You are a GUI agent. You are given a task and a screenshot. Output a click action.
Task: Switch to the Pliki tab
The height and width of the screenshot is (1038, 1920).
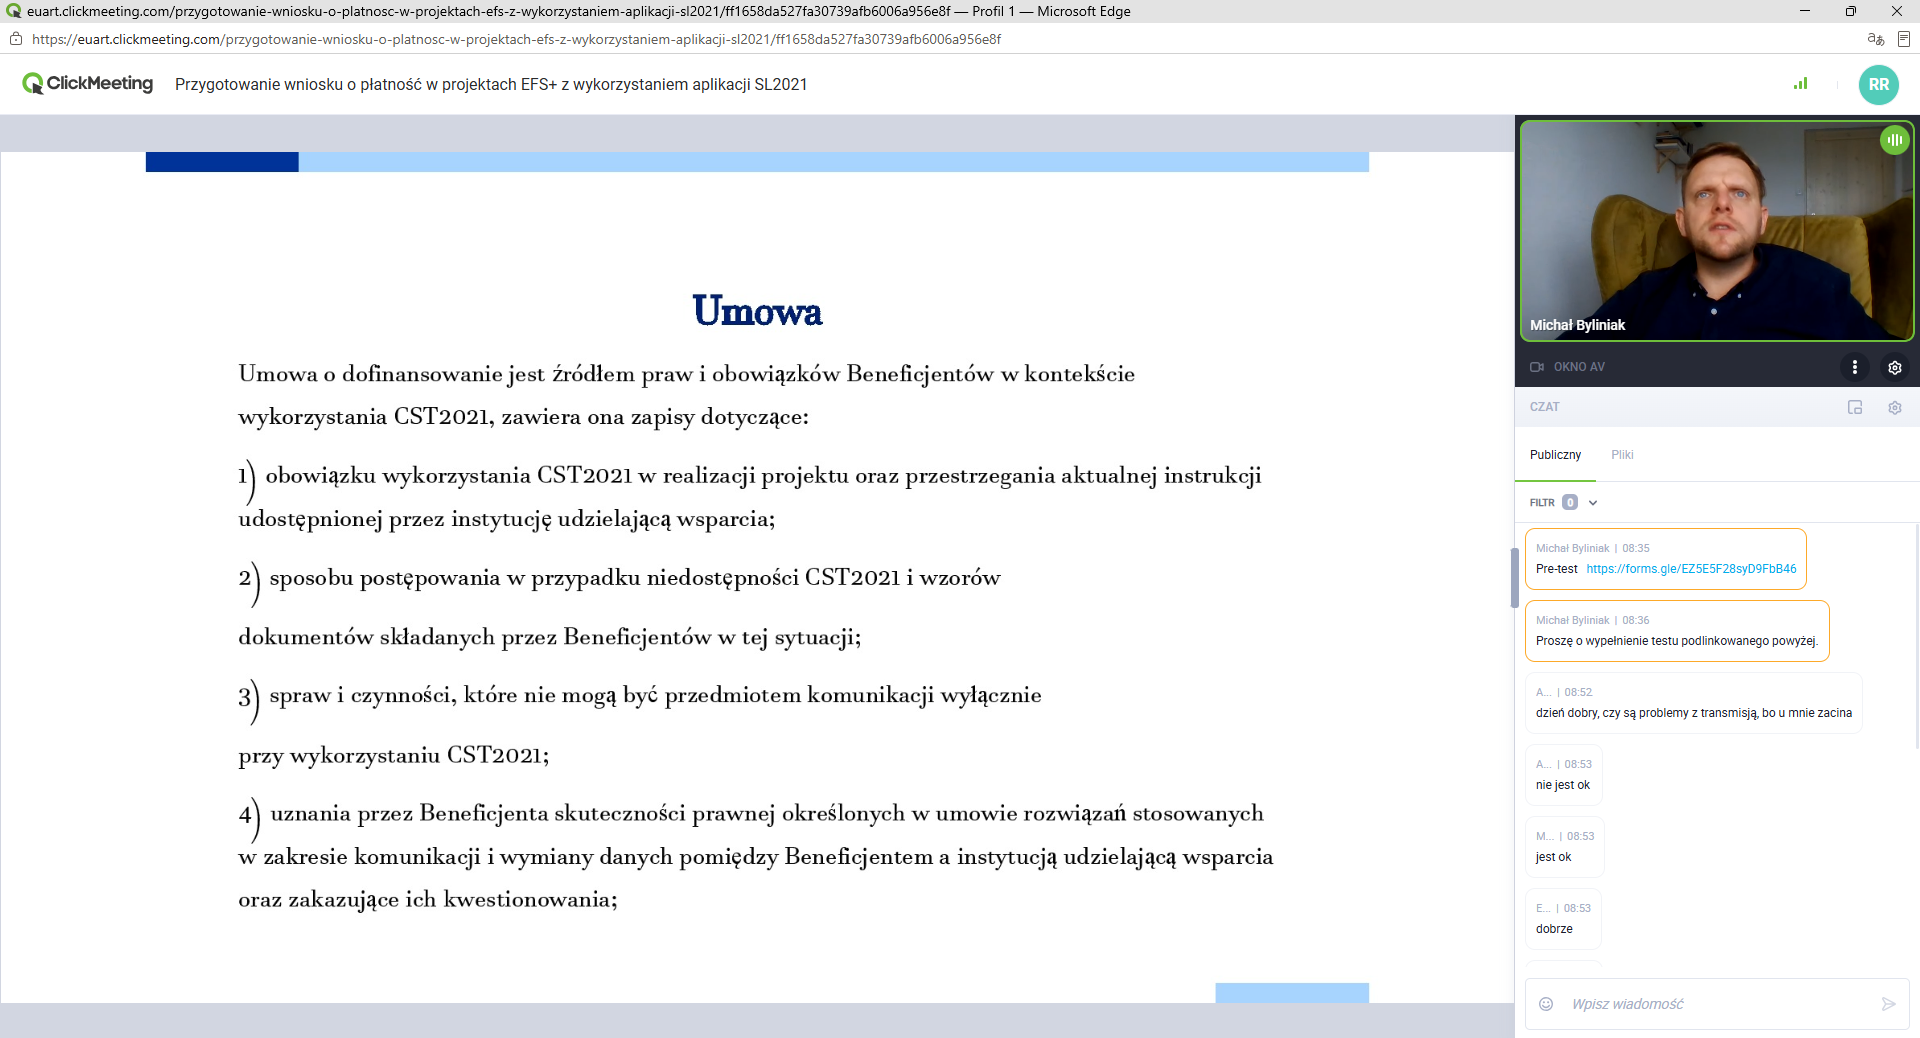pos(1622,455)
